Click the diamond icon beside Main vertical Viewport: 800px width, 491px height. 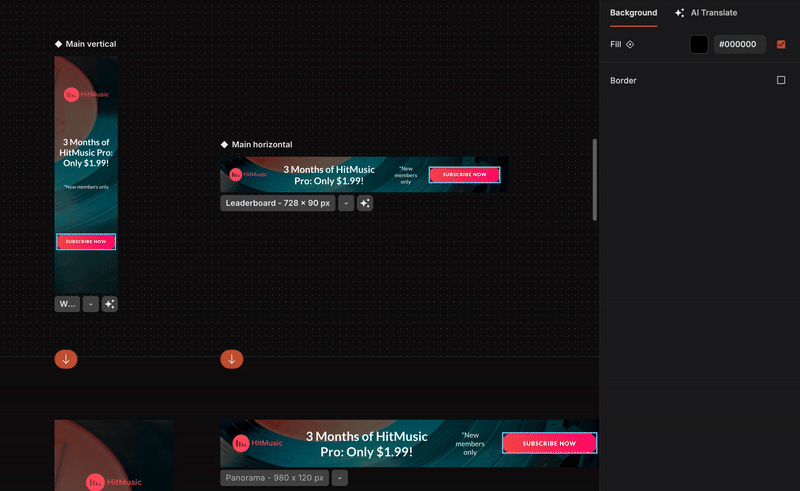pyautogui.click(x=59, y=44)
